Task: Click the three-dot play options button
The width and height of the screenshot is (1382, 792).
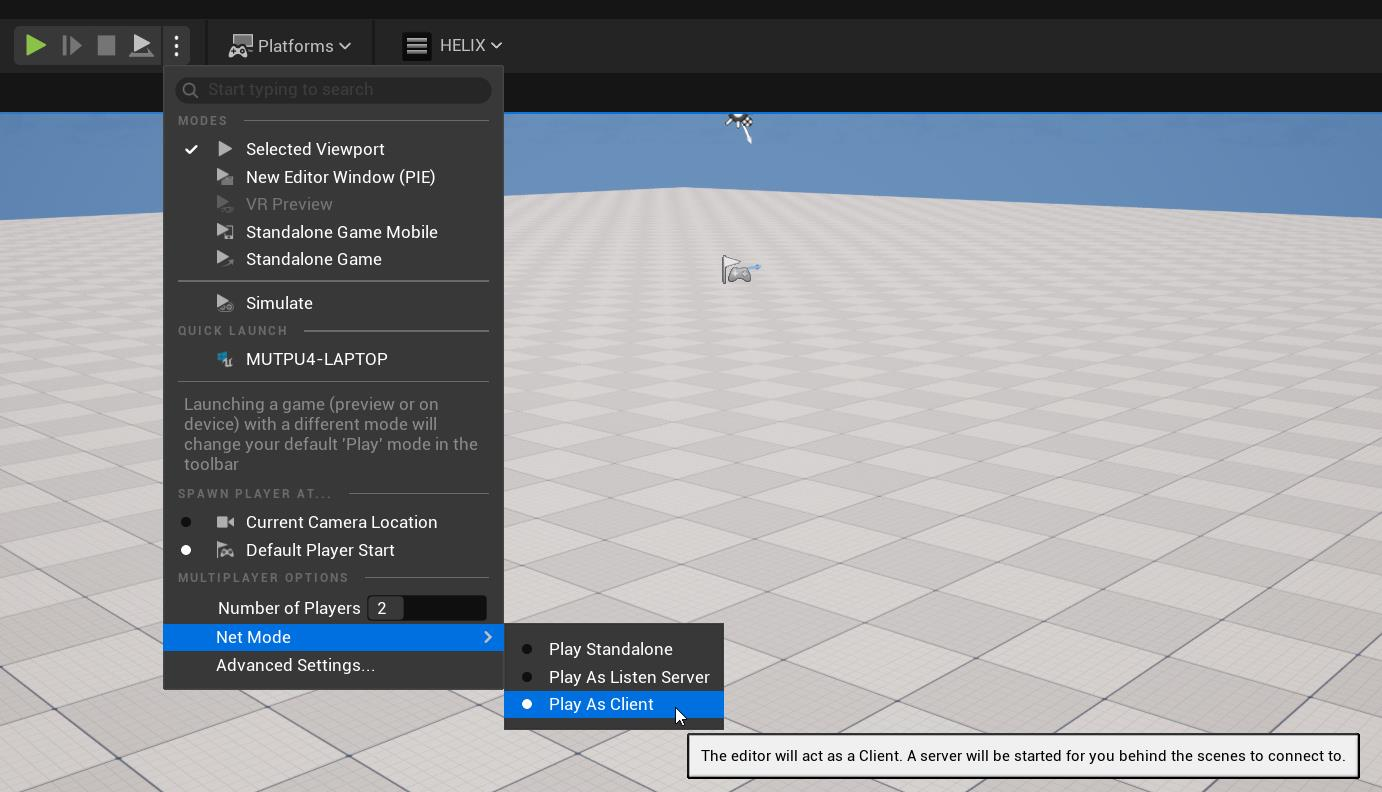Action: tap(176, 46)
